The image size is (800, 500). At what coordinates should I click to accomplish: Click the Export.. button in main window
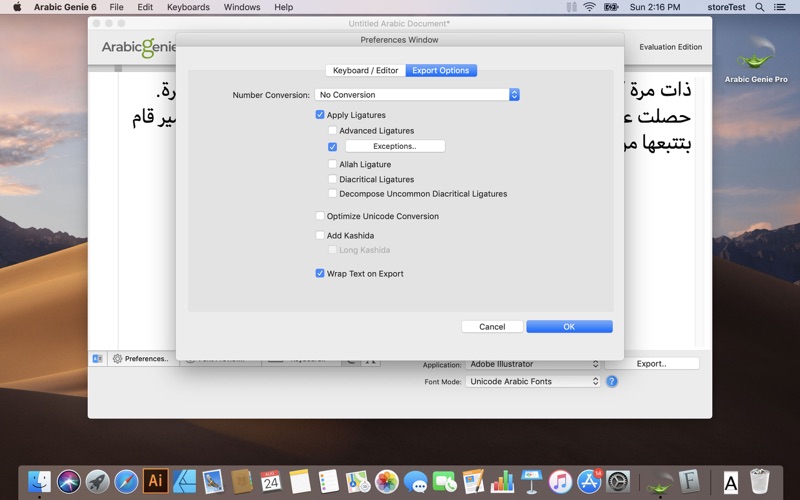coord(652,364)
